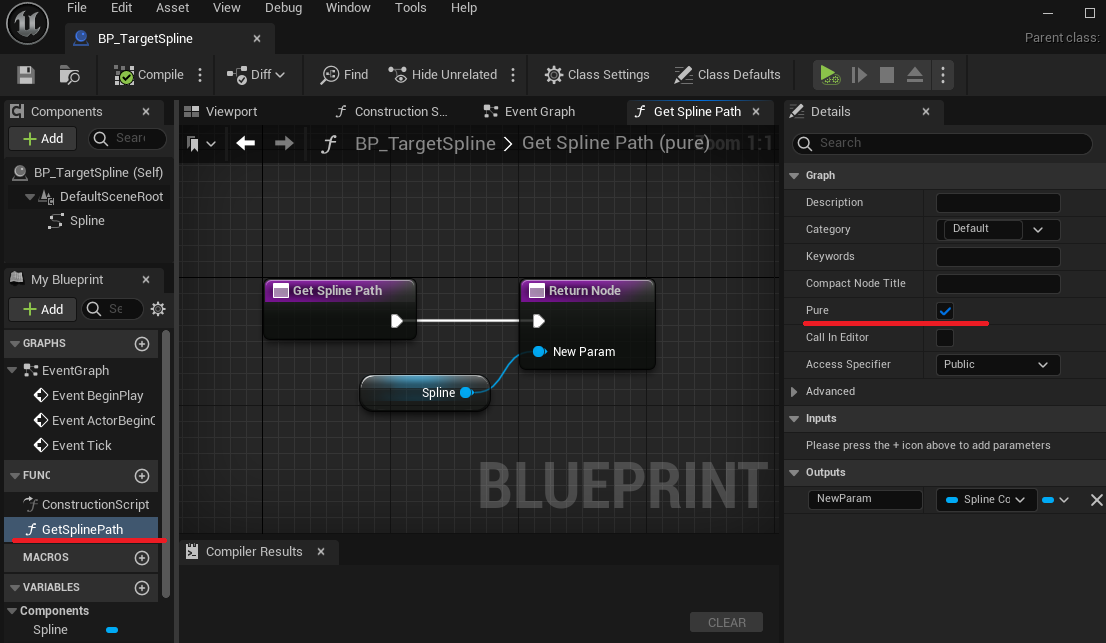The image size is (1106, 643).
Task: Open Class Settings
Action: pyautogui.click(x=597, y=75)
